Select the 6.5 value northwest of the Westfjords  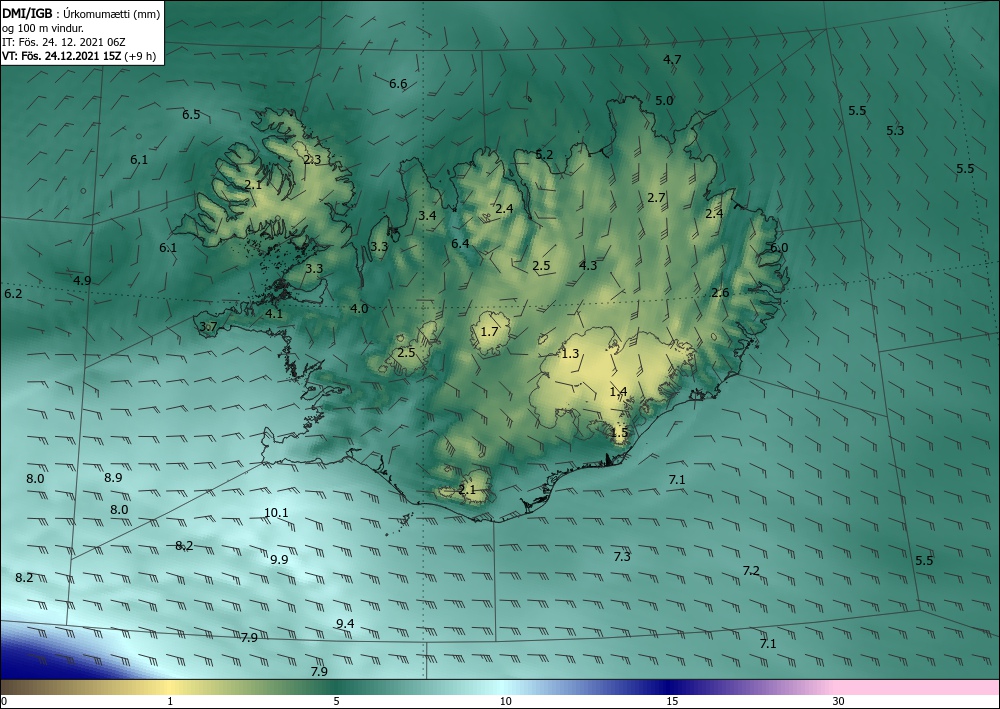point(191,115)
